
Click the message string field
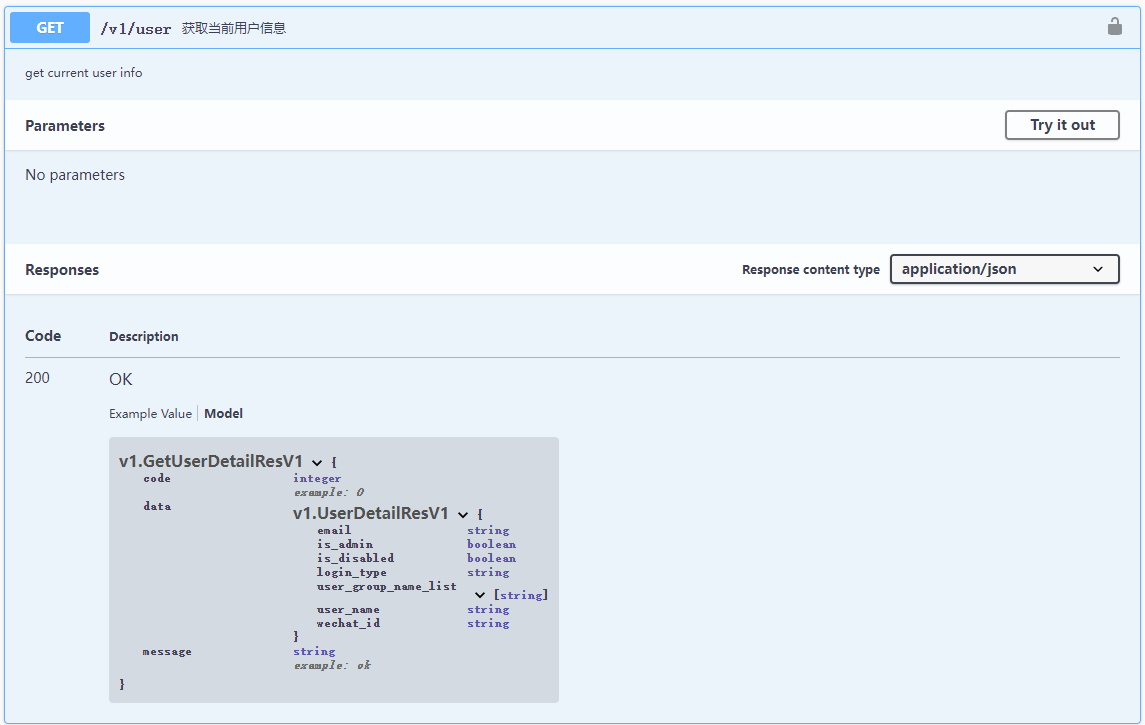point(166,651)
